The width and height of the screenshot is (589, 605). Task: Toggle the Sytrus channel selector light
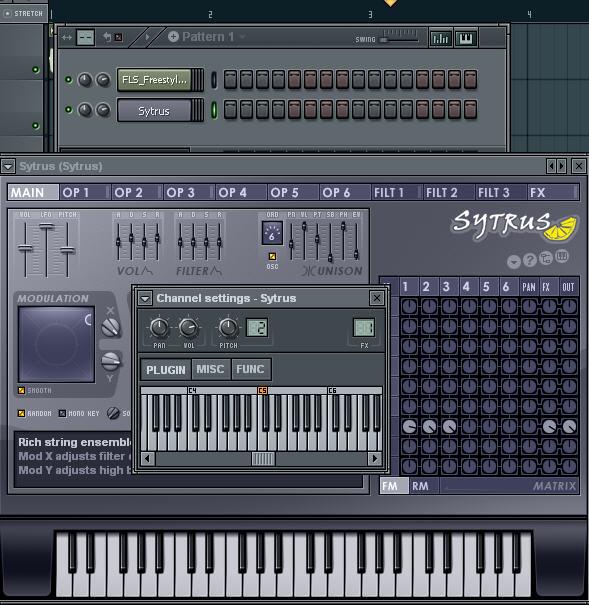(214, 110)
